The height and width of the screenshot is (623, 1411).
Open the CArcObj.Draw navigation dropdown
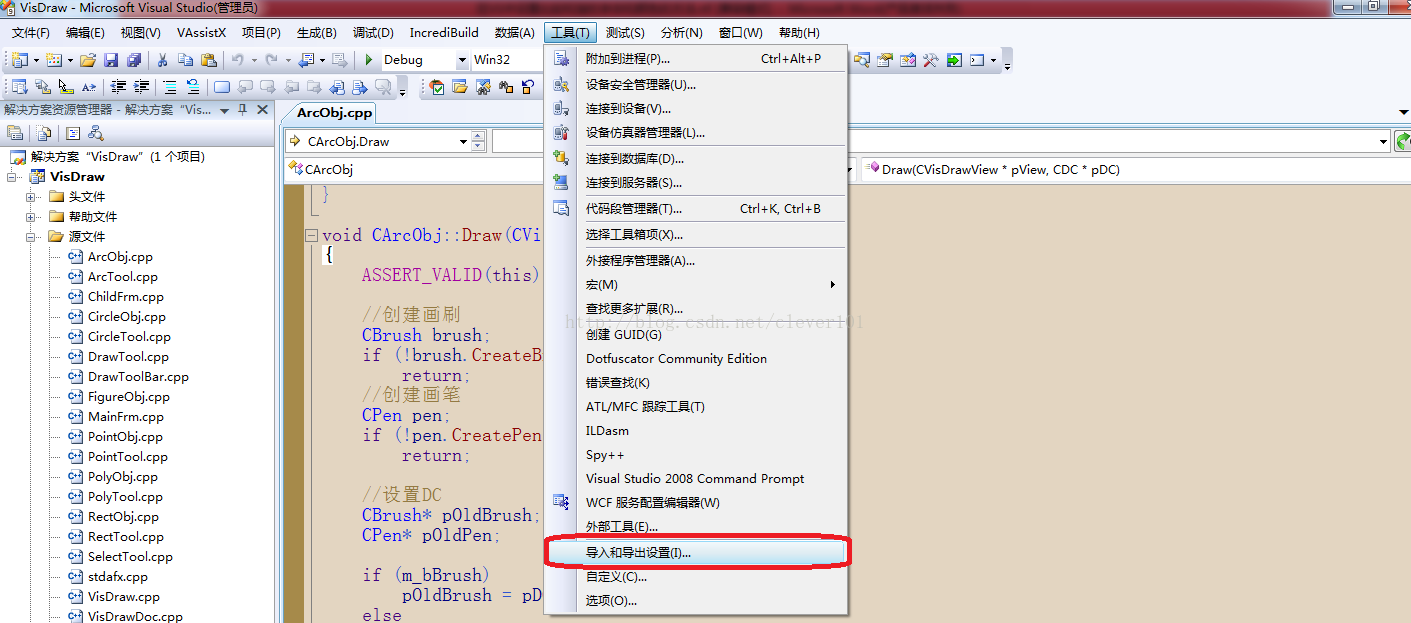(x=463, y=142)
